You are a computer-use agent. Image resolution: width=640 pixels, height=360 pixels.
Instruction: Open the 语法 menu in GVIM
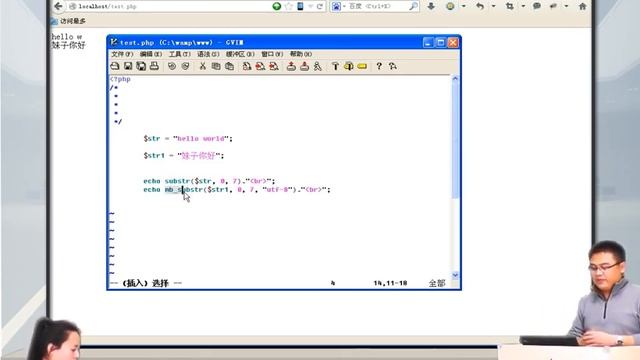point(208,54)
